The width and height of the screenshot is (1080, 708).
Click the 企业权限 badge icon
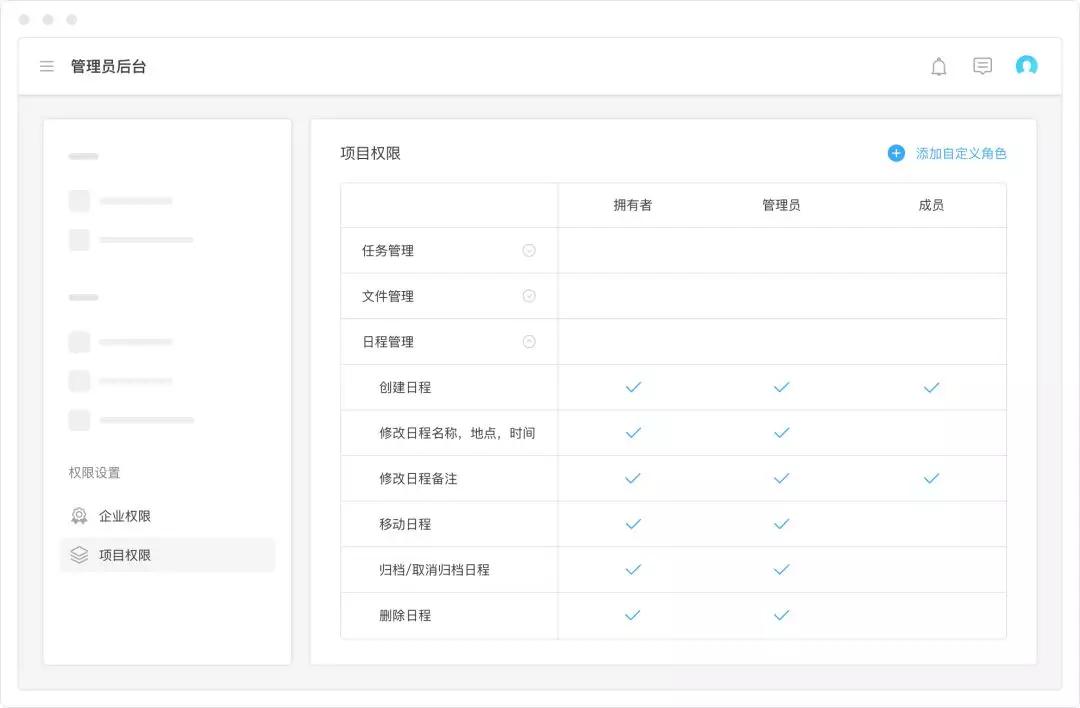tap(79, 516)
